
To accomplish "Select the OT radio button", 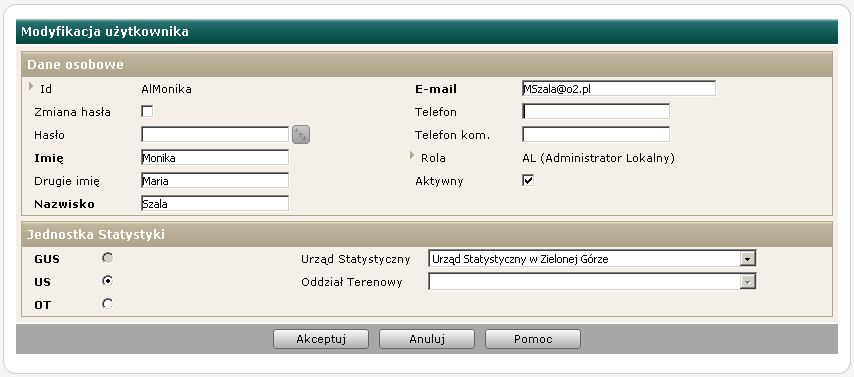I will click(x=107, y=304).
